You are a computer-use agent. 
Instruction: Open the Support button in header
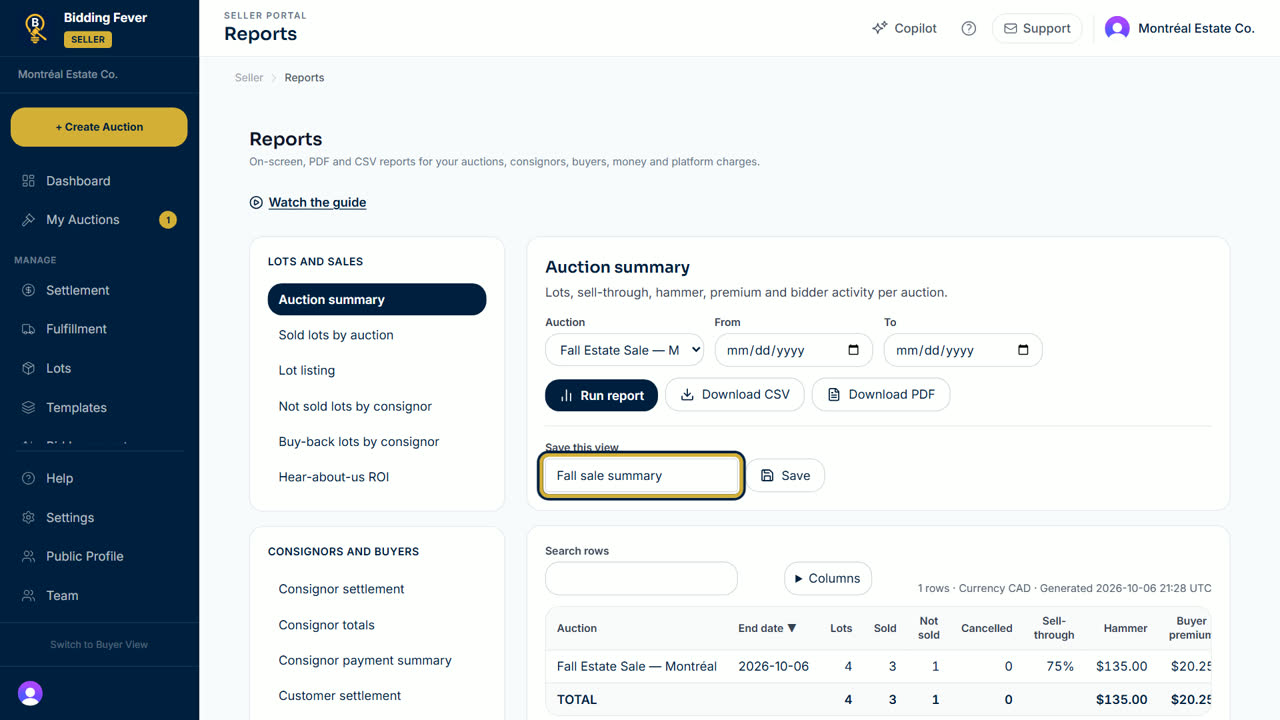pos(1037,28)
